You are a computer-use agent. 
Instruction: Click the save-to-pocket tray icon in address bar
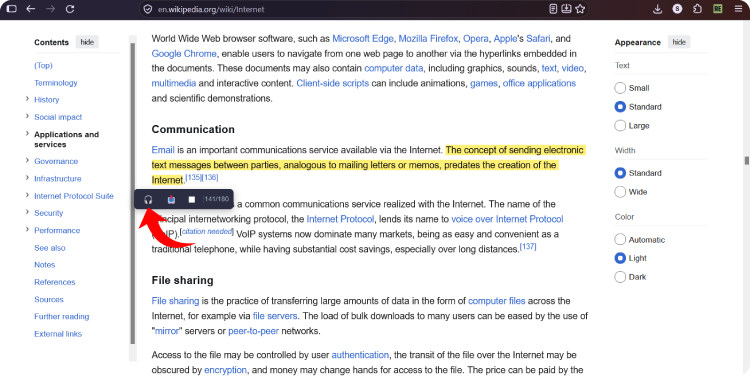(566, 9)
